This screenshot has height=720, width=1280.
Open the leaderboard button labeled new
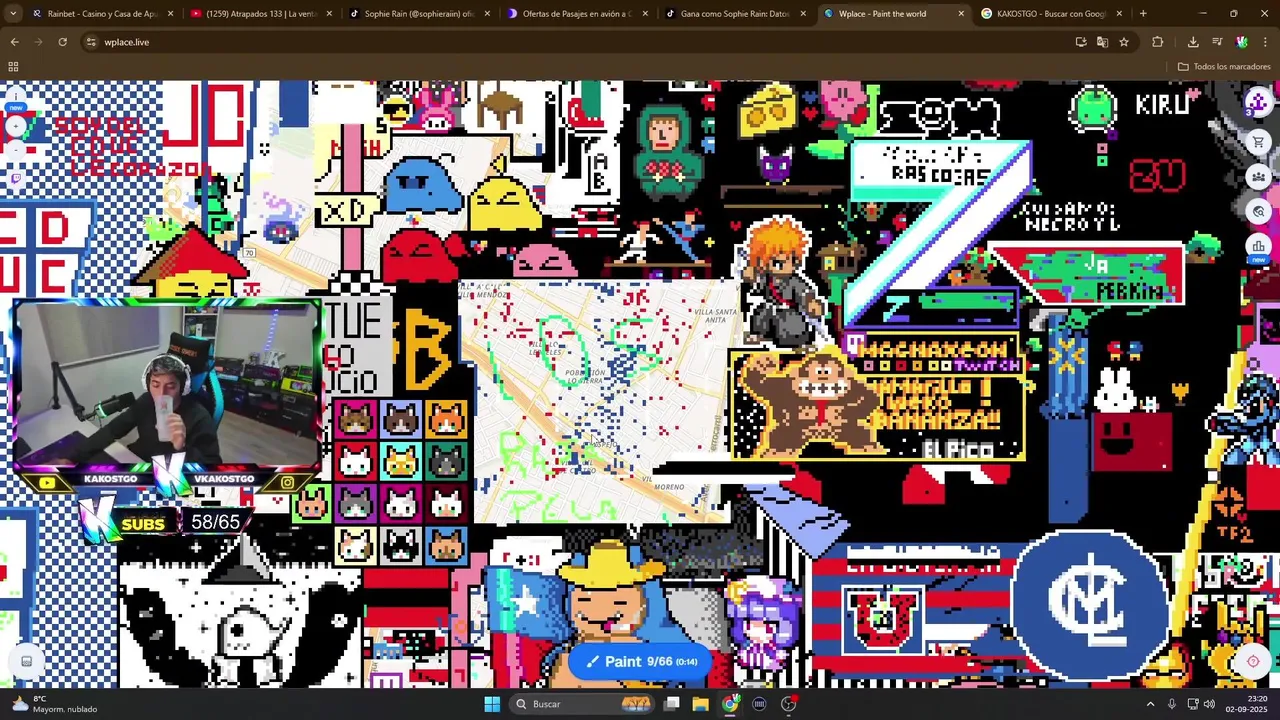[1258, 246]
